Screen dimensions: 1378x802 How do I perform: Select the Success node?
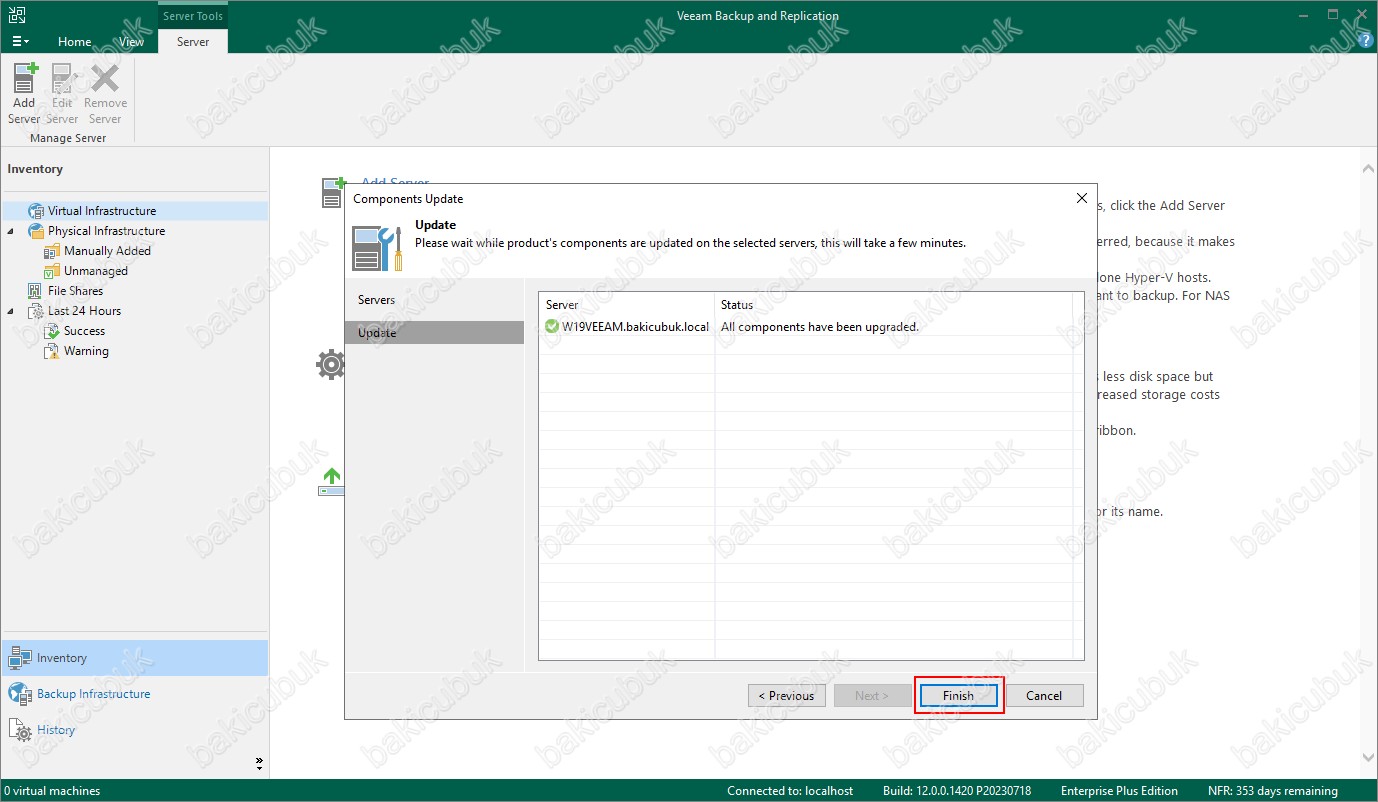(84, 331)
